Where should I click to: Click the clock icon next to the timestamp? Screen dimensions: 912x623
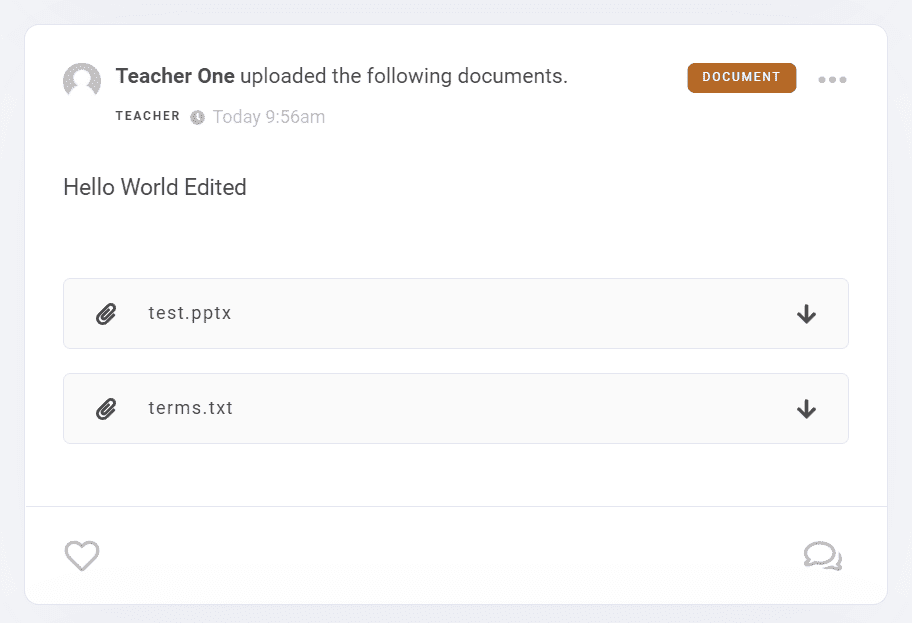click(x=198, y=117)
